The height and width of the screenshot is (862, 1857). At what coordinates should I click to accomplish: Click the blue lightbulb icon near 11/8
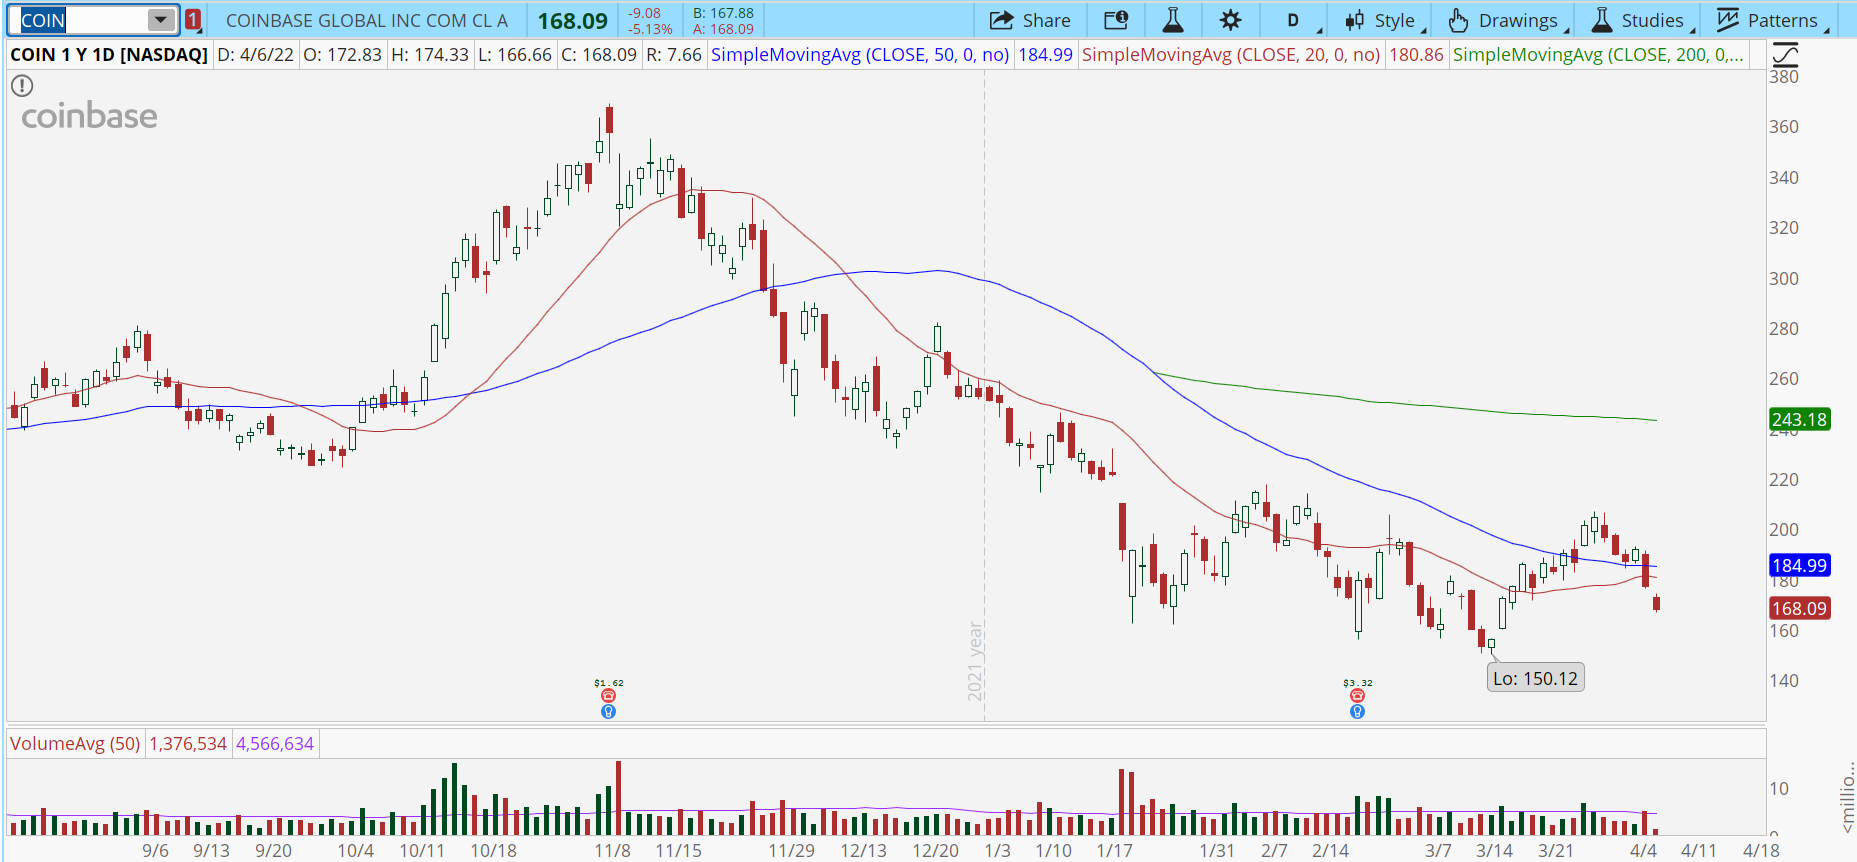608,712
